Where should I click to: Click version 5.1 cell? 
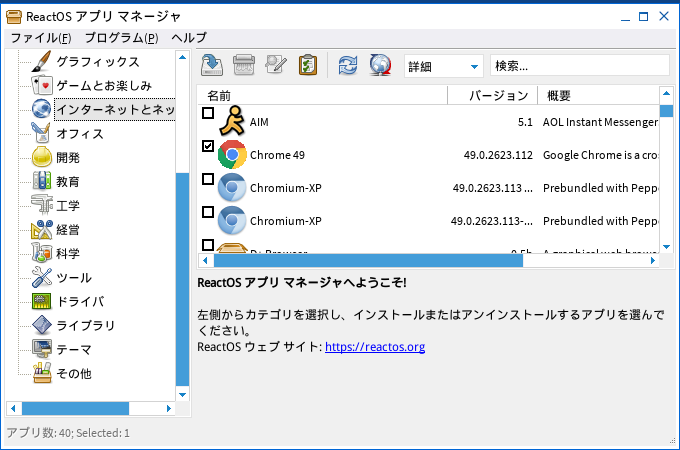[x=525, y=122]
